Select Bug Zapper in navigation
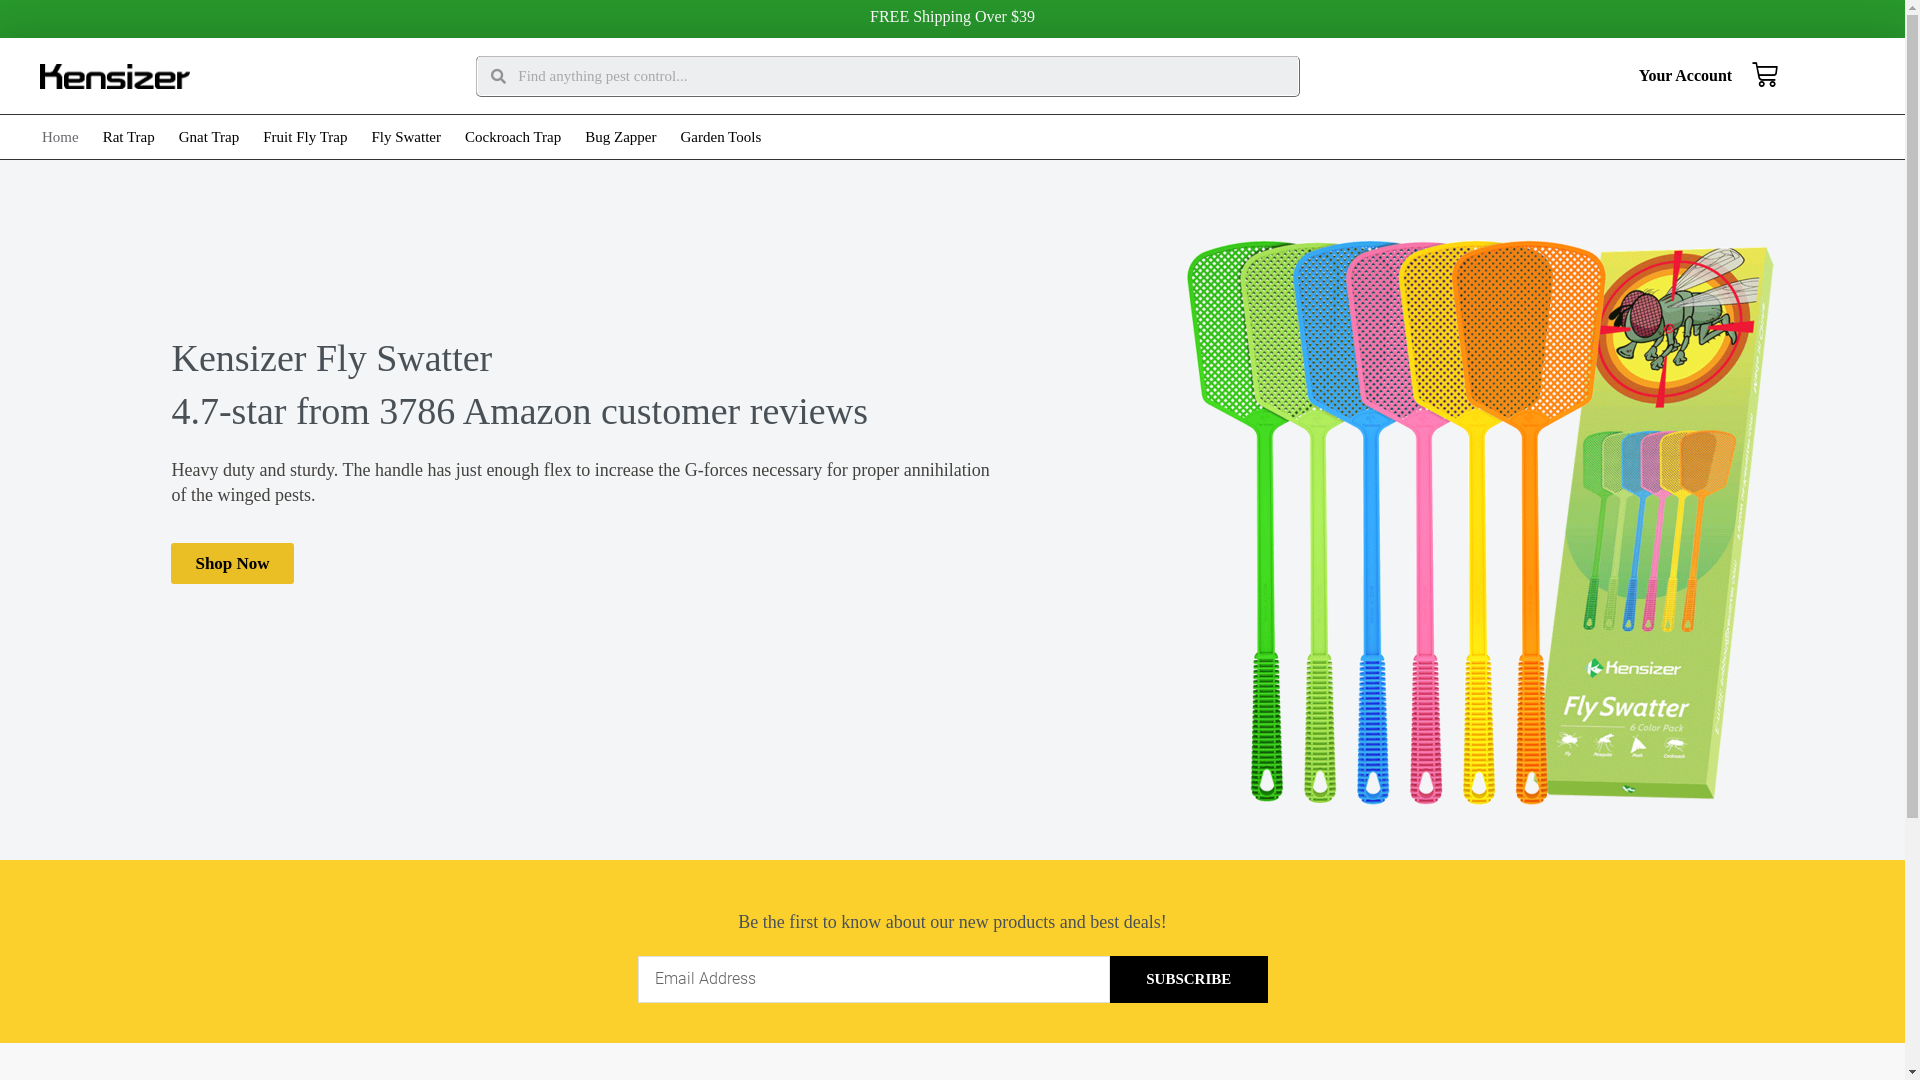Screen dimensions: 1920x1080 pos(620,137)
